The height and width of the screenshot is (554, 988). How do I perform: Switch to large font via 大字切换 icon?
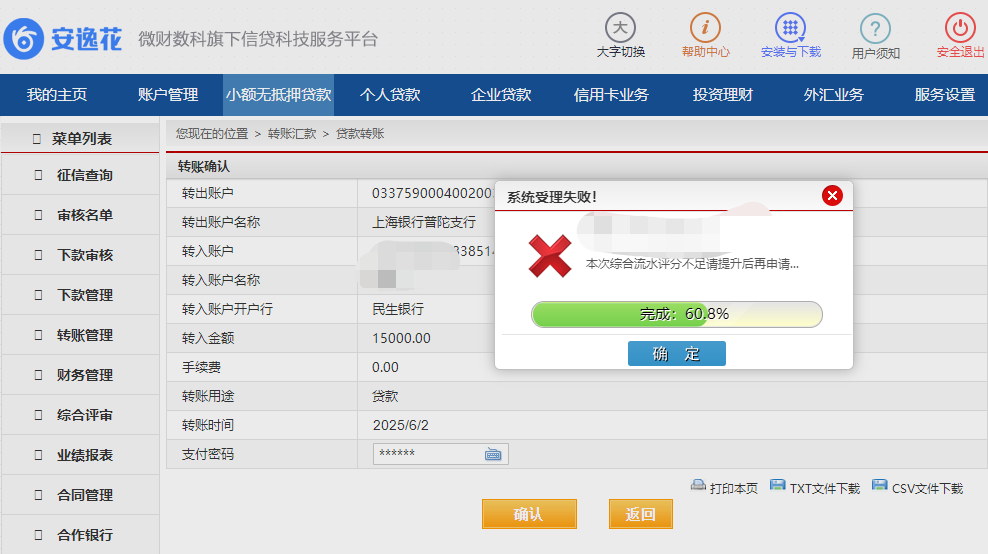tap(621, 28)
